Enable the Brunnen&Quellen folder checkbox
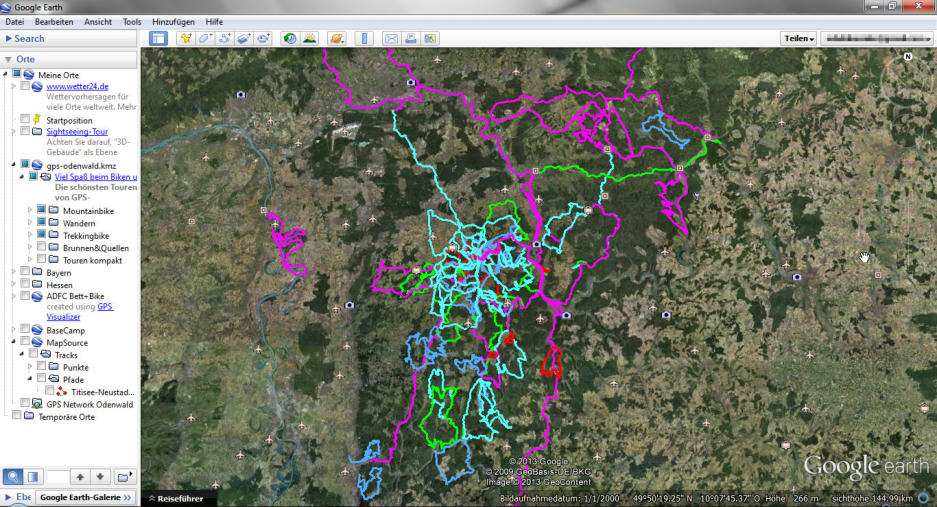Image resolution: width=937 pixels, height=507 pixels. point(41,248)
